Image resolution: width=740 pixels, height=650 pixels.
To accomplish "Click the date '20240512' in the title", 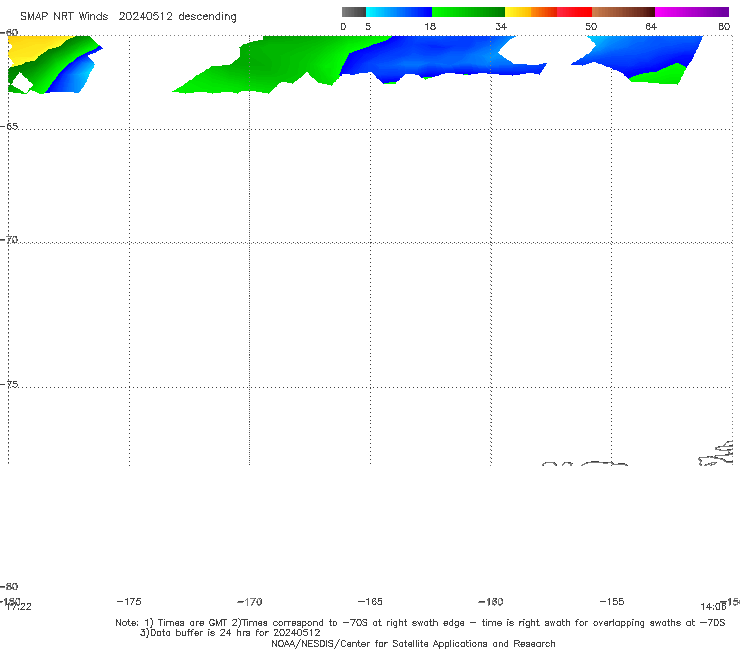I will (x=145, y=16).
